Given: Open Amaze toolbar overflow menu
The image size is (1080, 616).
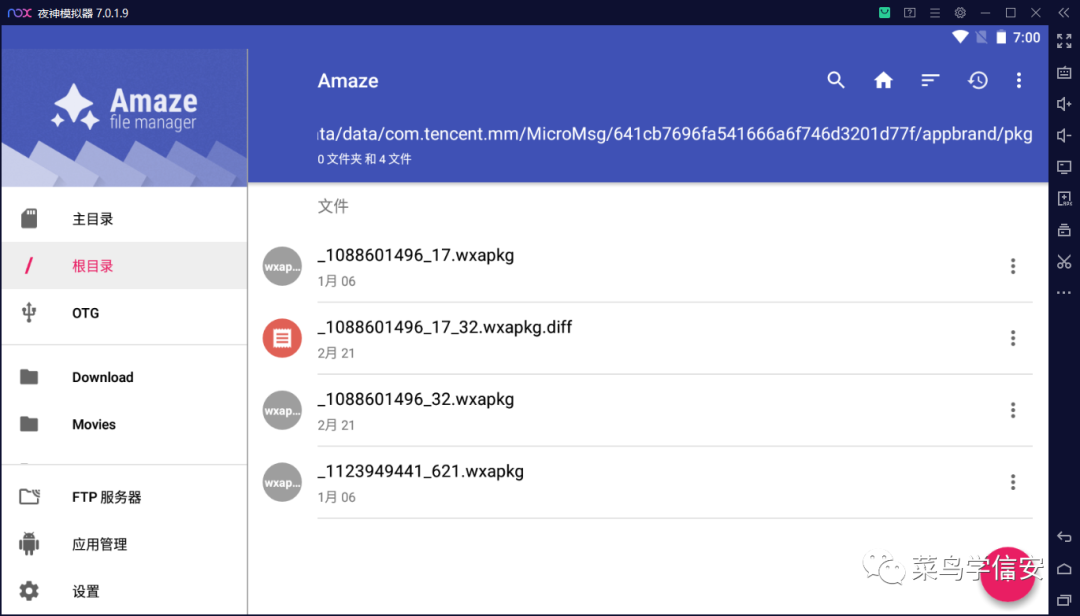Looking at the screenshot, I should pyautogui.click(x=1019, y=81).
